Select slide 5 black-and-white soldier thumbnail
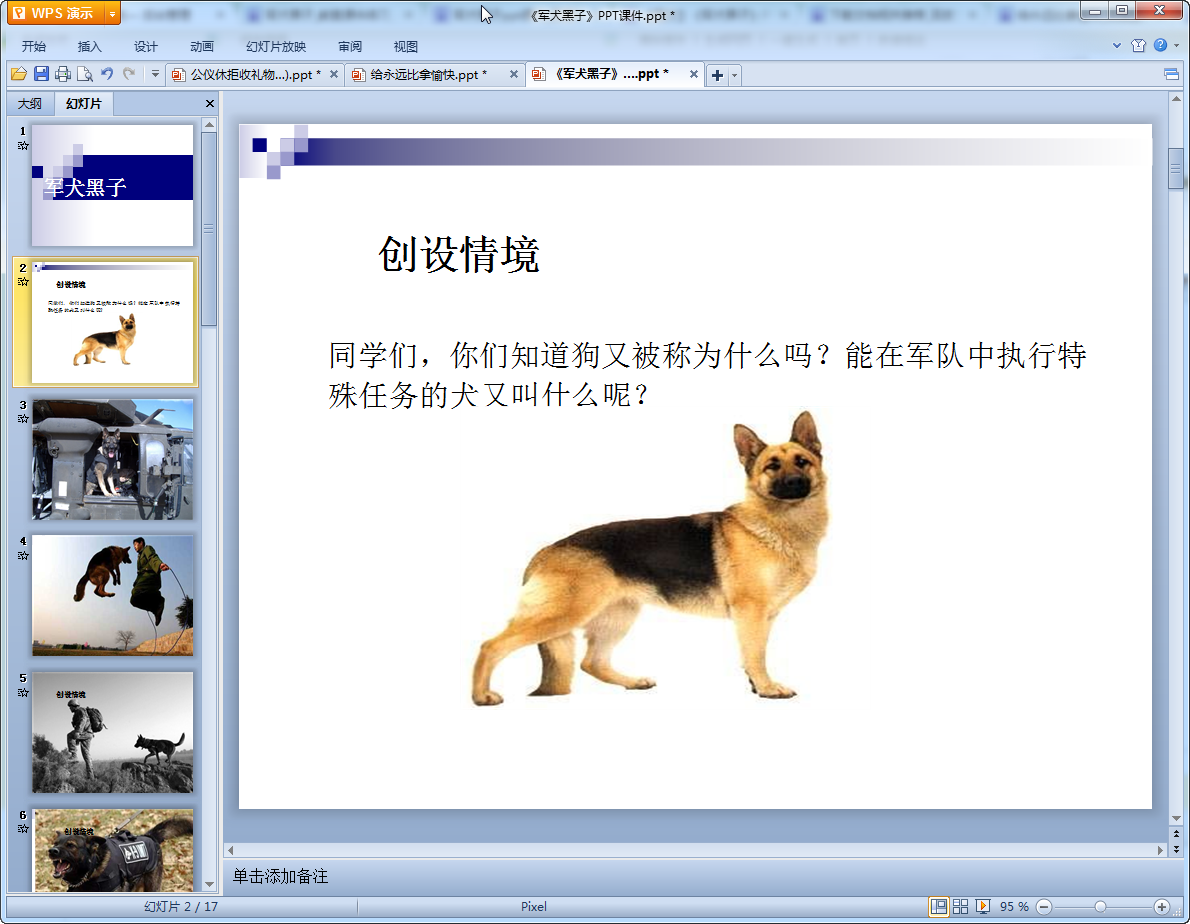This screenshot has height=924, width=1190. [x=112, y=732]
